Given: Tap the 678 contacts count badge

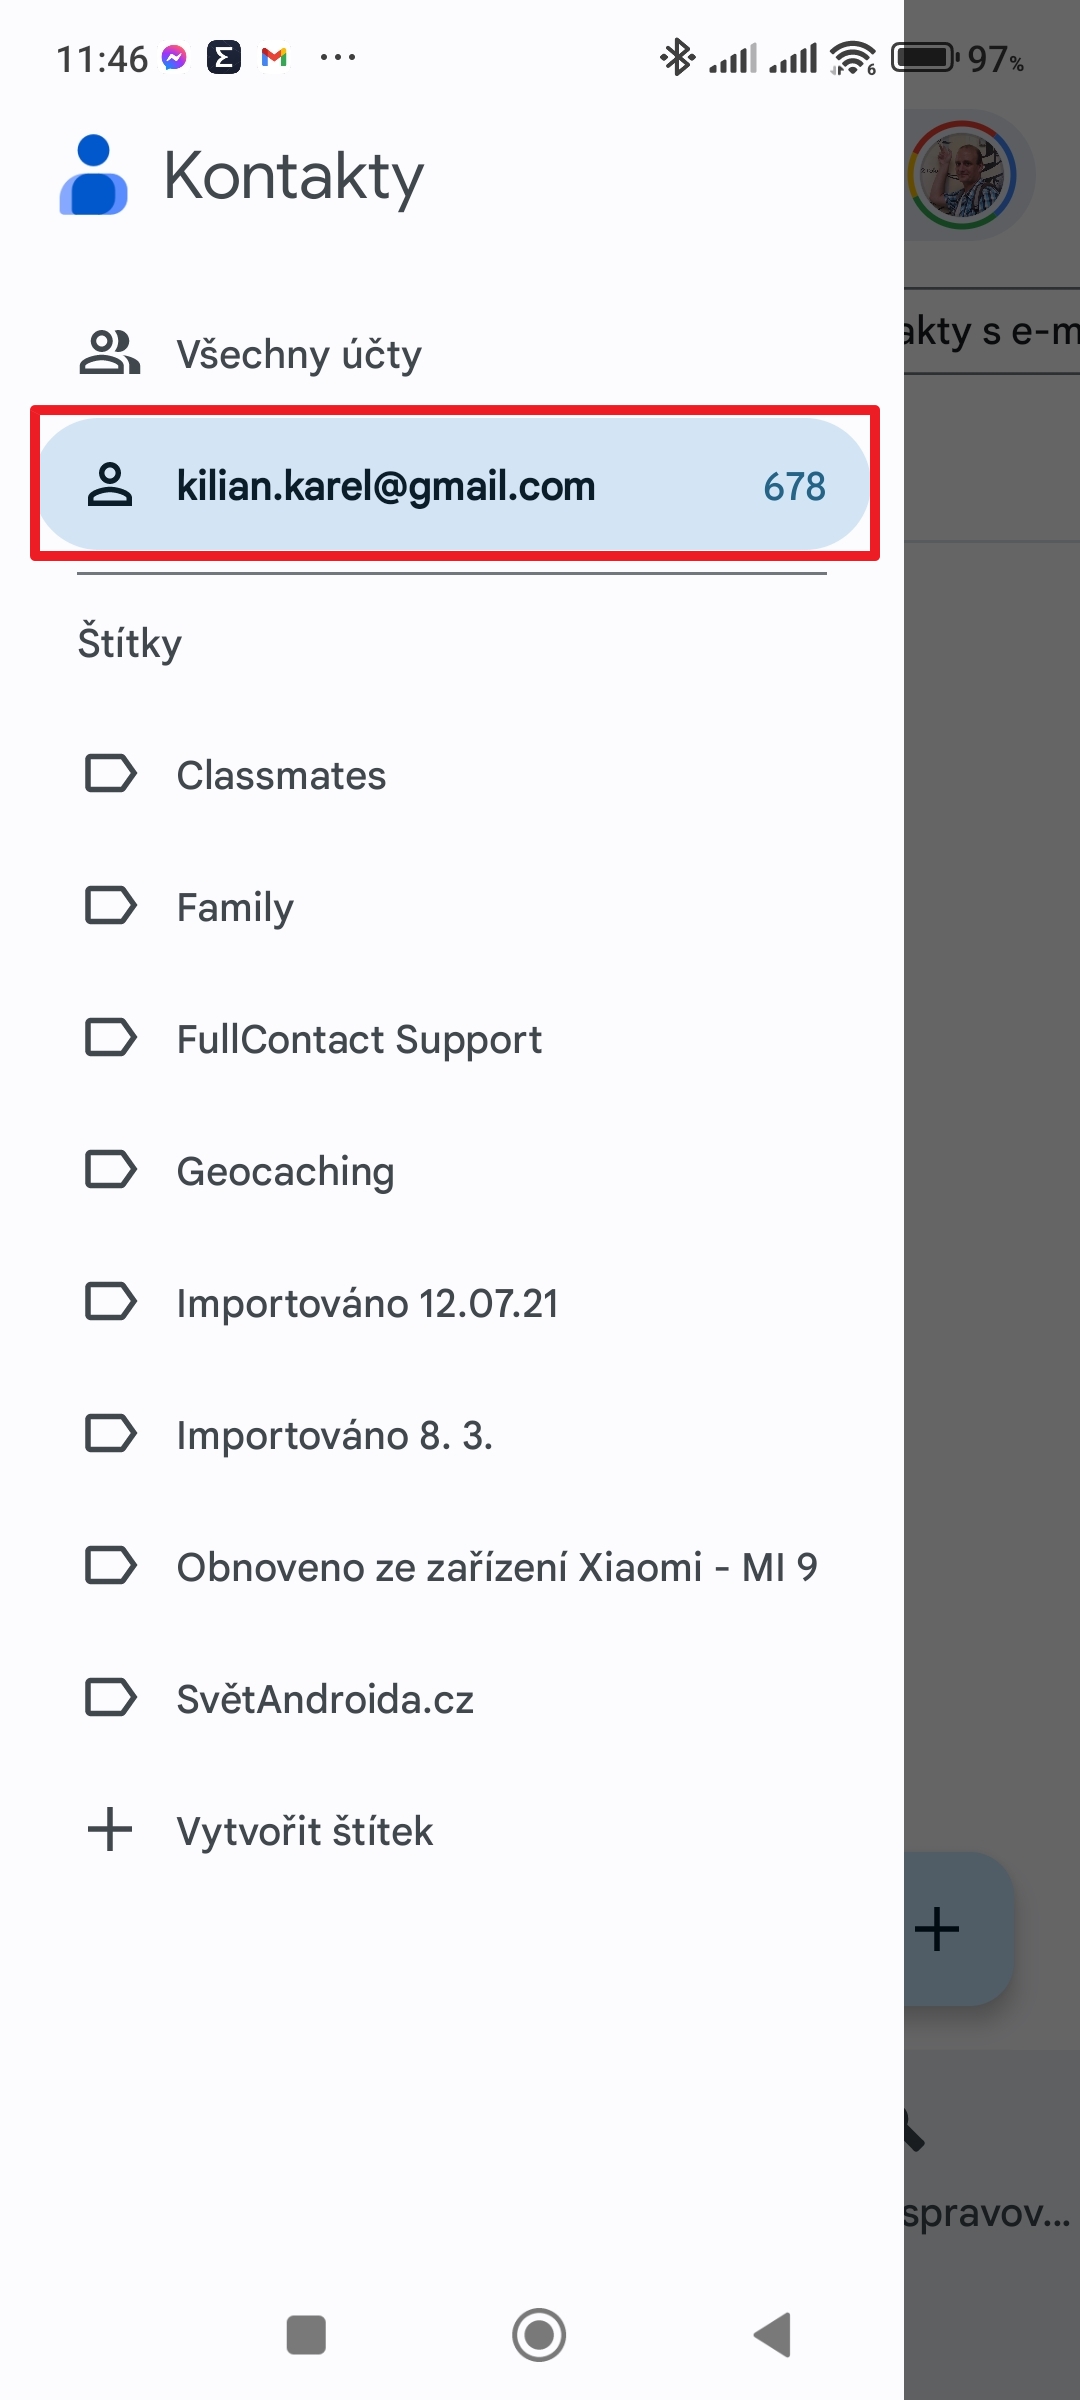Looking at the screenshot, I should 794,487.
